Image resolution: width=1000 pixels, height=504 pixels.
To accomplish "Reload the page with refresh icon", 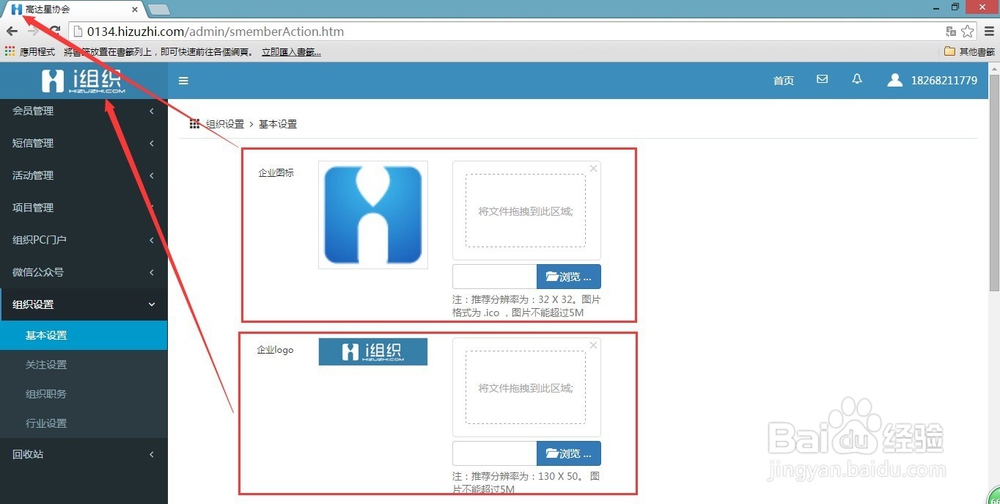I will [55, 31].
